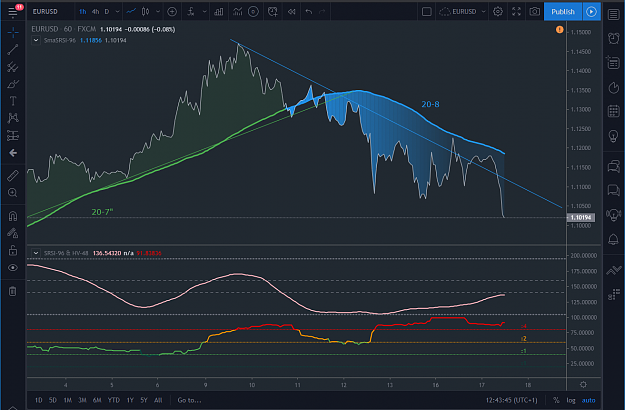
Task: Open the notifications bell panel
Action: (x=613, y=239)
